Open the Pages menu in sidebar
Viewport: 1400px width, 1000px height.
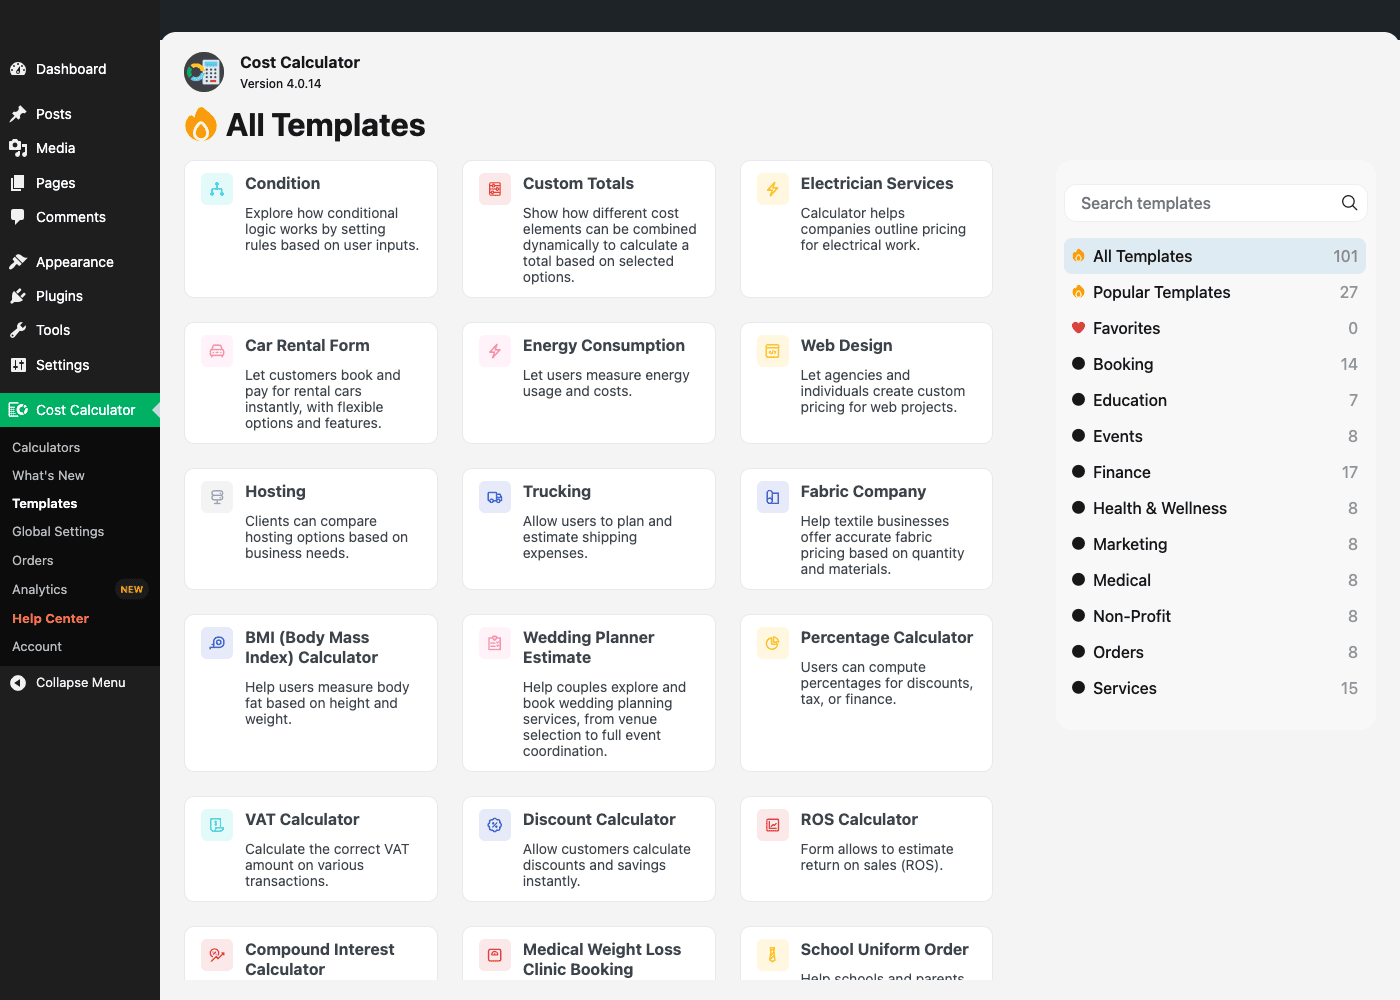pos(80,183)
